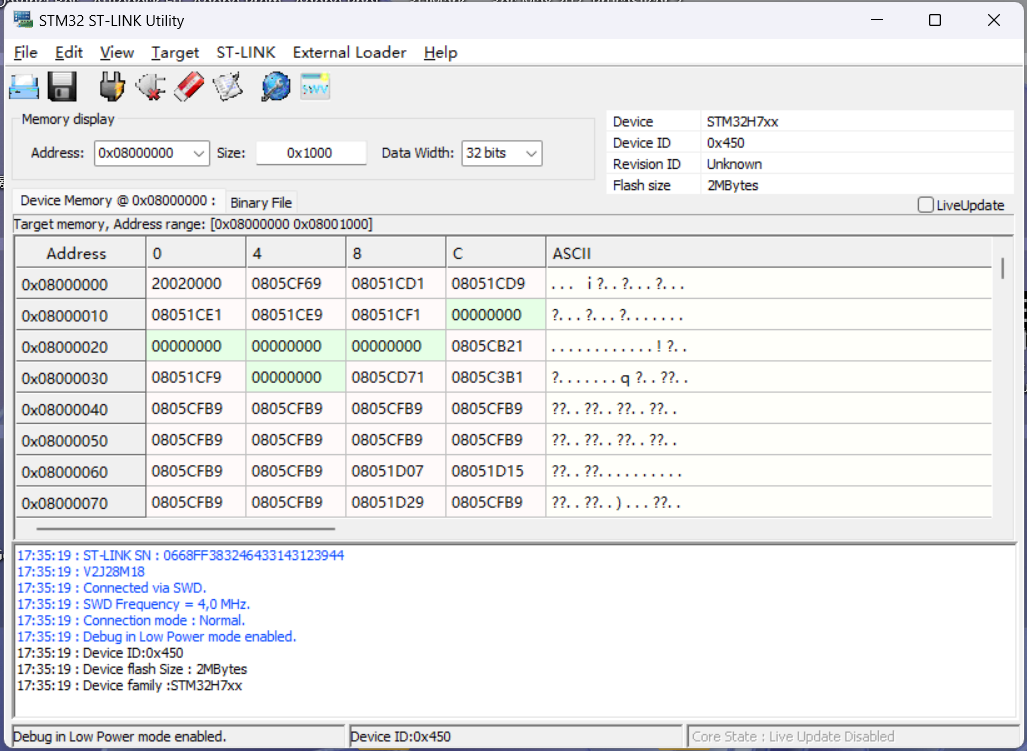Image resolution: width=1027 pixels, height=751 pixels.
Task: Click the memory table vertical scrollbar thumb
Action: (x=1002, y=268)
